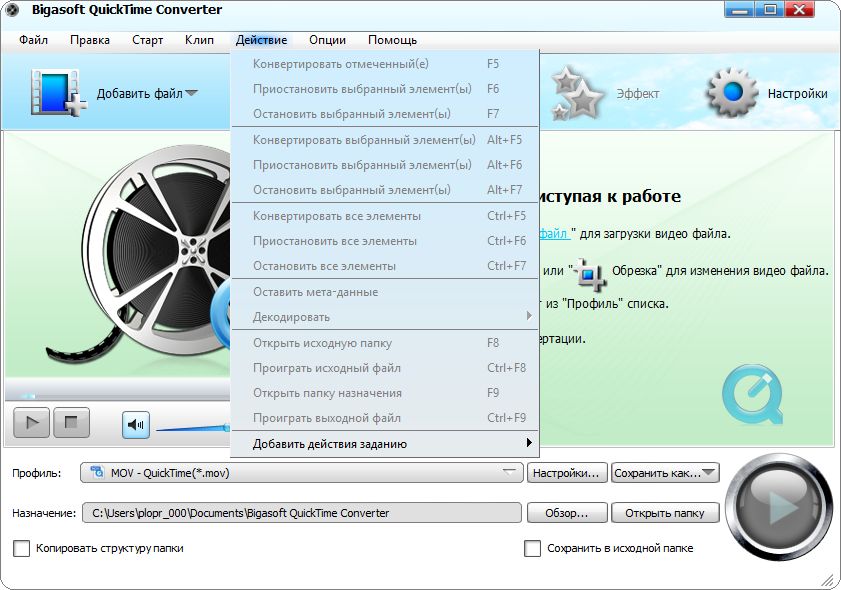Choose 'Остановить выбранный элемент(ы)' F7 entry
841x590 pixels.
385,114
